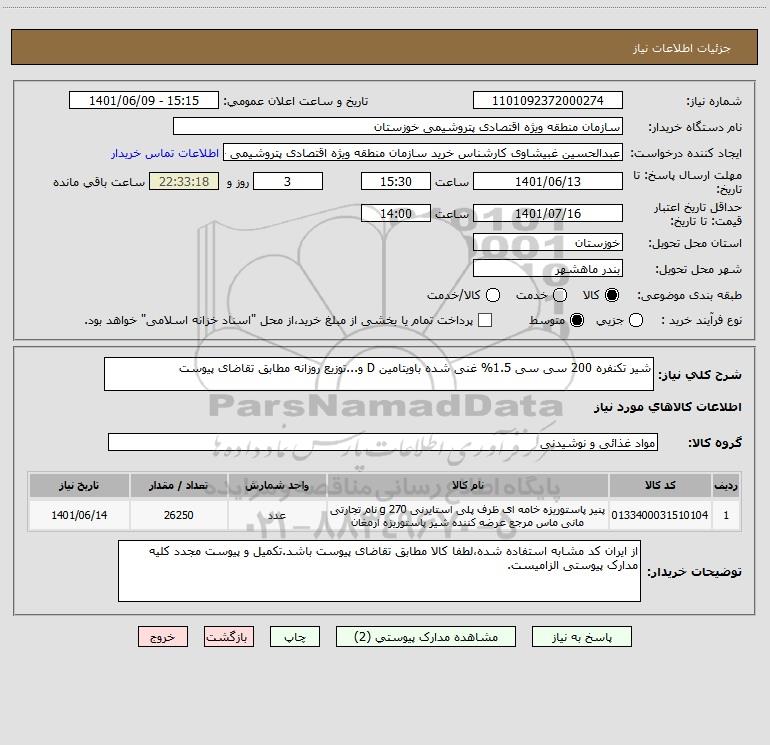The image size is (770, 745).
Task: Open مشاهده مدارک پیوستی (2) button
Action: (426, 636)
